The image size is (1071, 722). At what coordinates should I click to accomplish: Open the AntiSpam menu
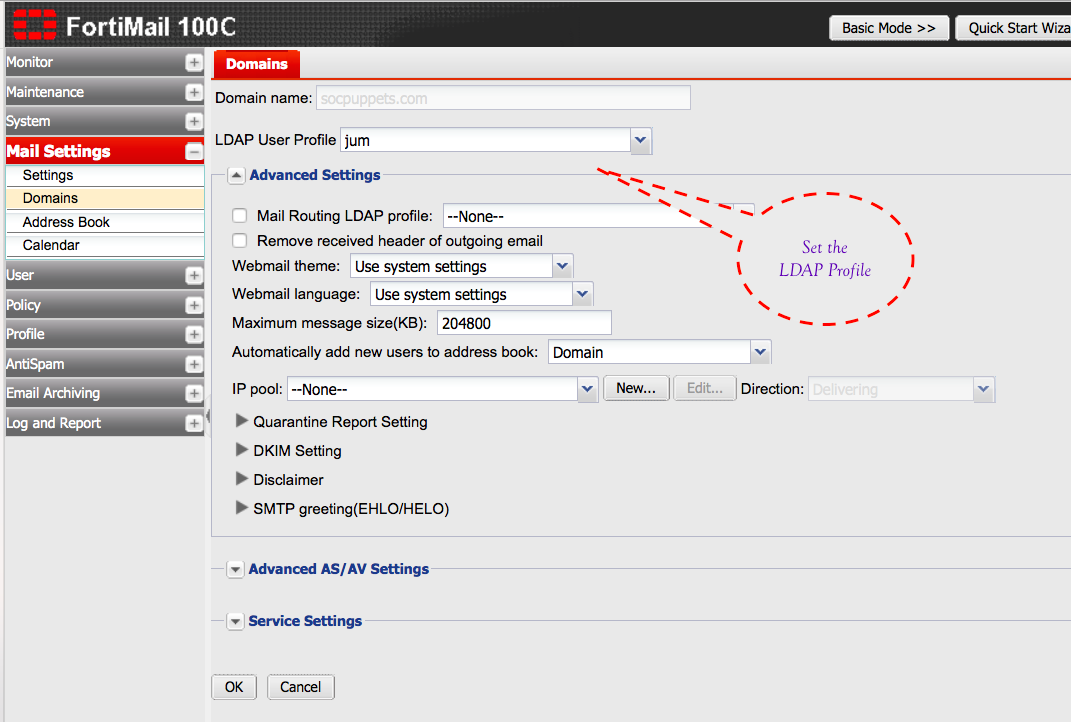105,364
